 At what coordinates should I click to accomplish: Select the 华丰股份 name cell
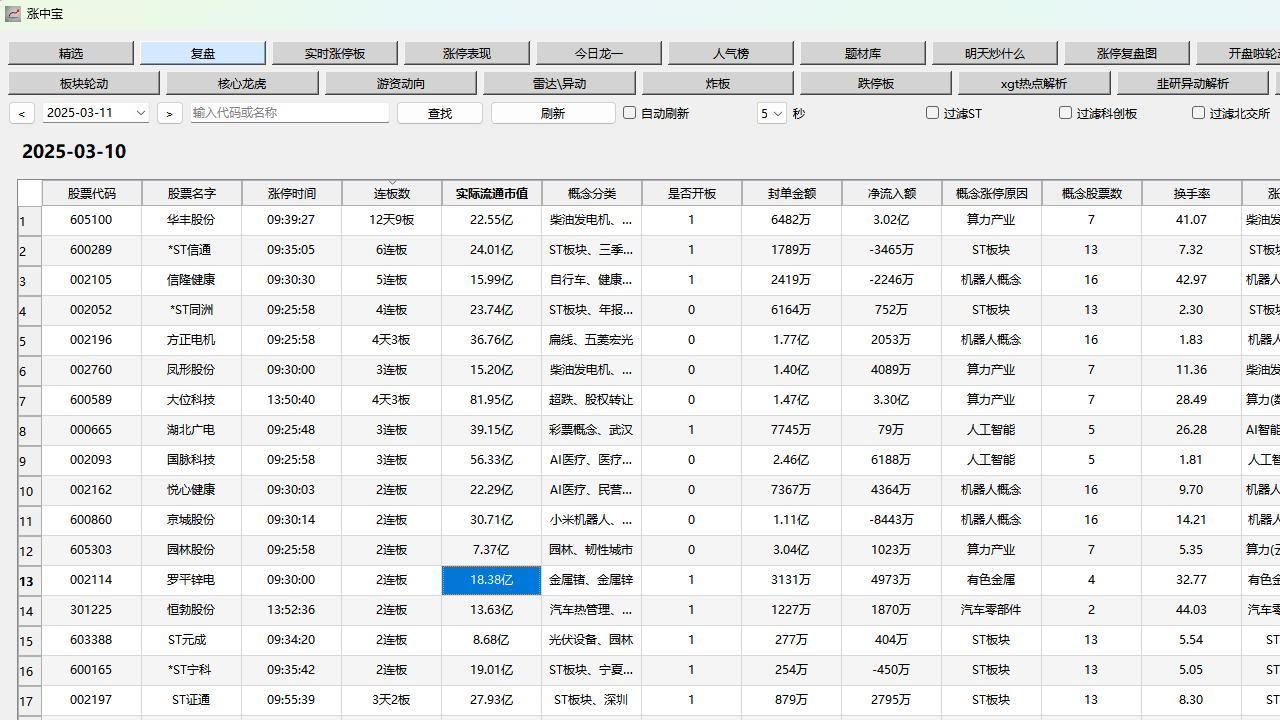(x=192, y=220)
